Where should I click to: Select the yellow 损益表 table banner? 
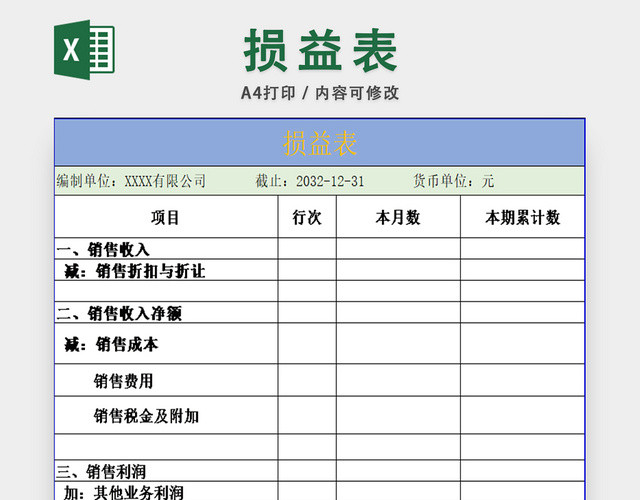320,143
